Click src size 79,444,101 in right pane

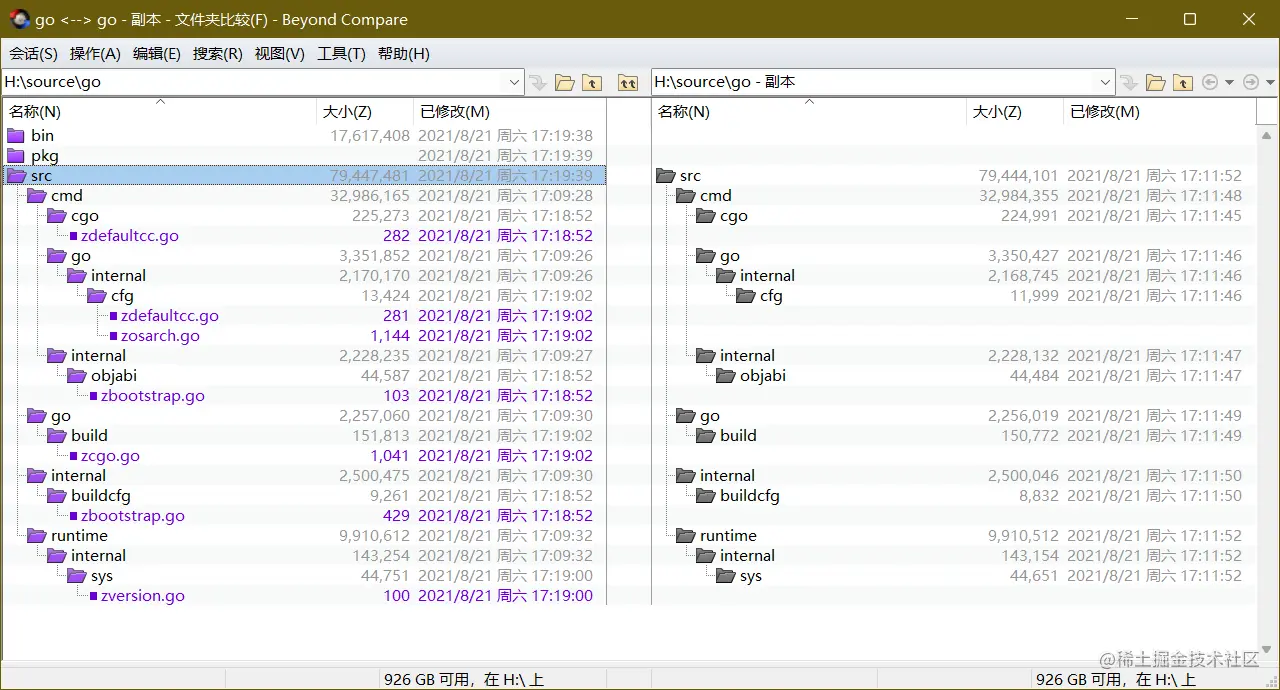coord(1018,176)
